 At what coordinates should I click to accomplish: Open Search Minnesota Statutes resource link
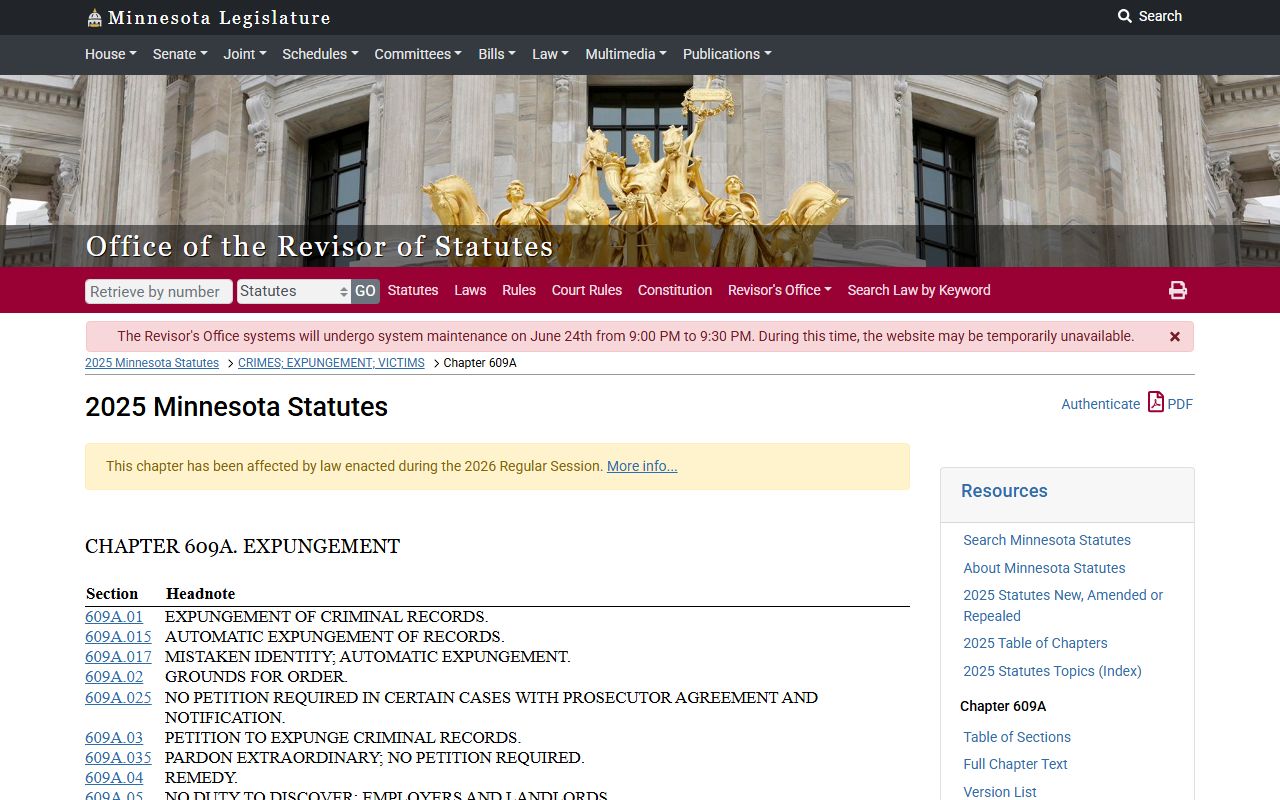click(1047, 540)
